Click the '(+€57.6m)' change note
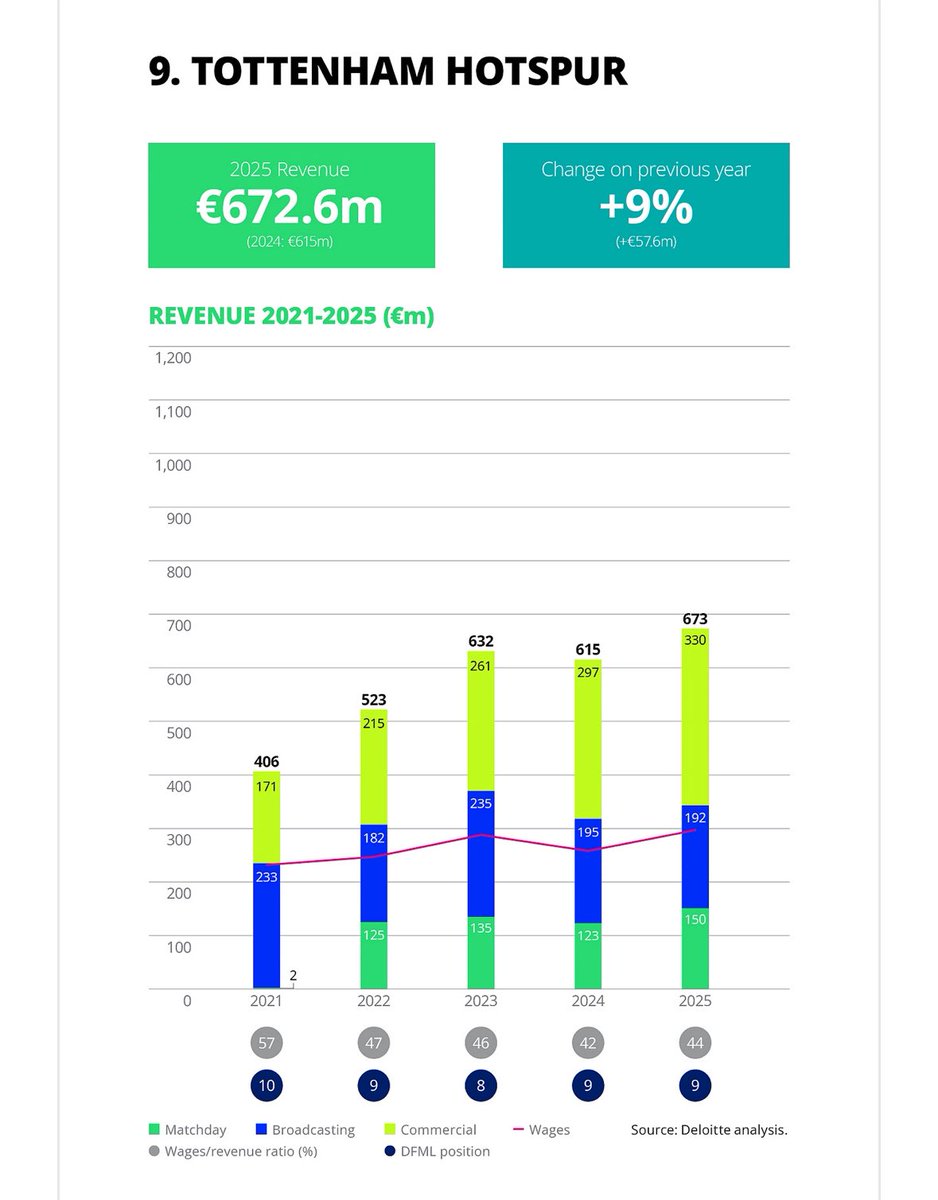938x1200 pixels. point(646,243)
